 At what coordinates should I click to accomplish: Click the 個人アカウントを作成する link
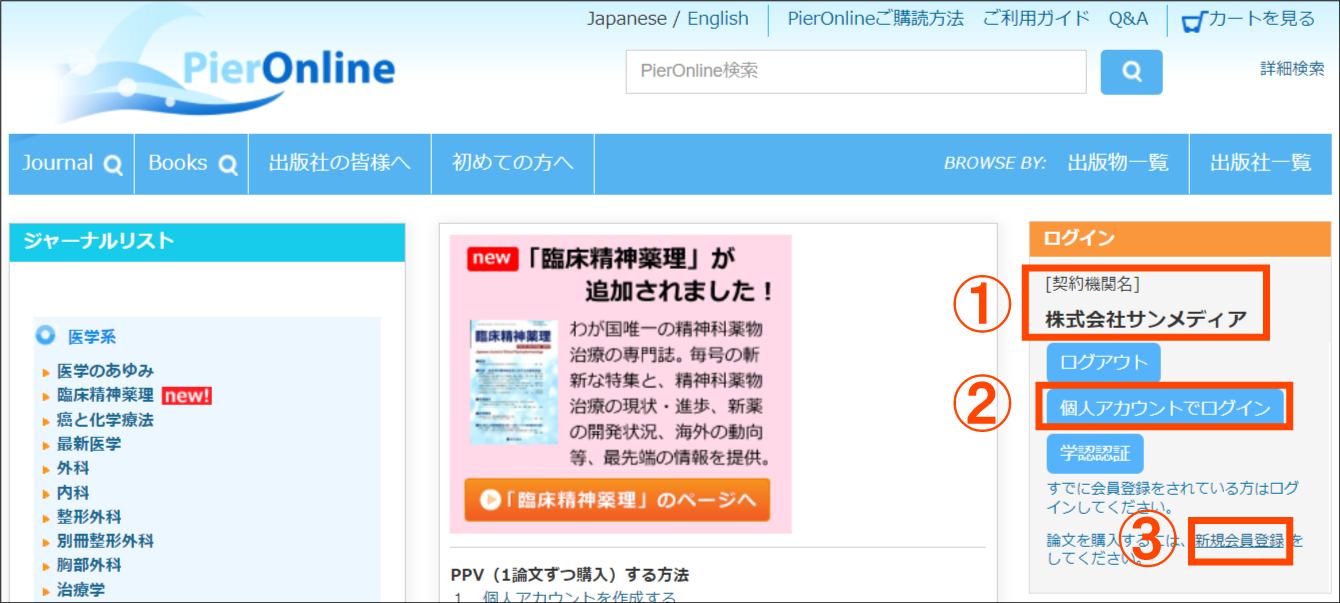point(579,598)
